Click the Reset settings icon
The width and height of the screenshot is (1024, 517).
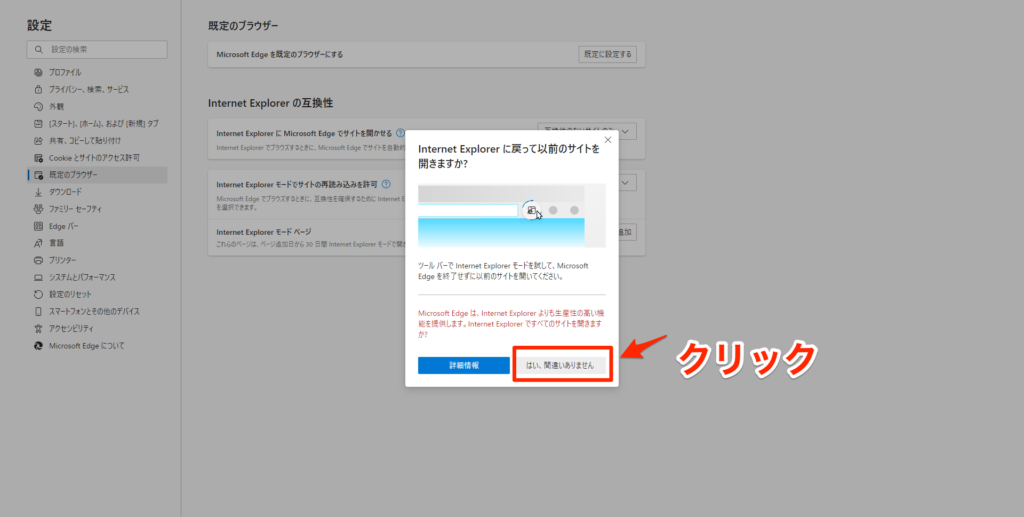point(38,294)
